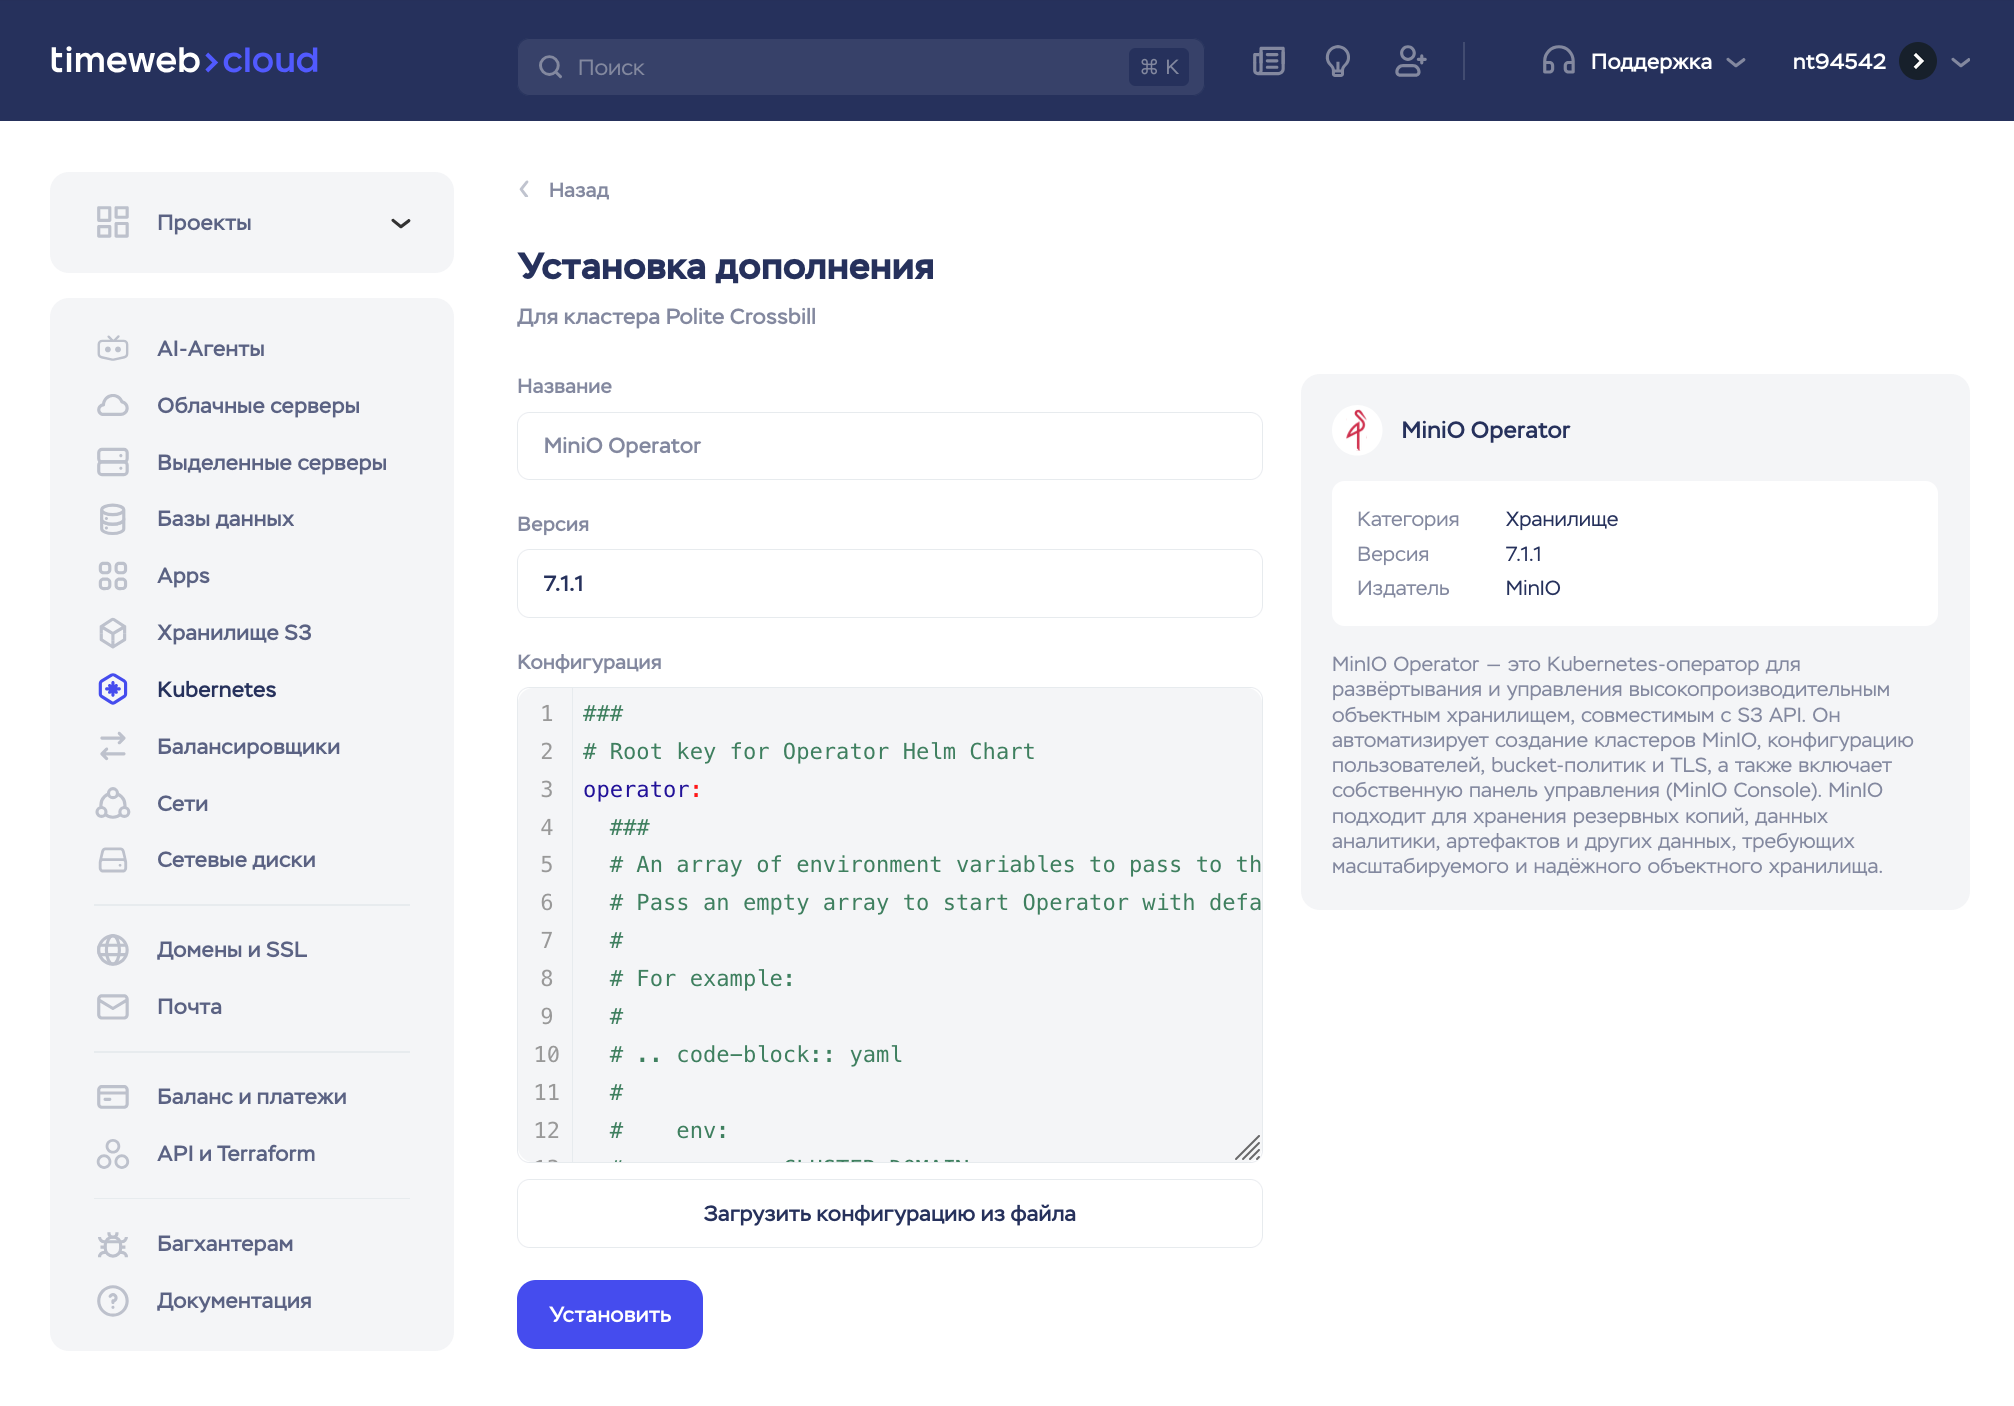This screenshot has width=2014, height=1406.
Task: Expand the Поддержка dropdown chevron
Action: point(1736,62)
